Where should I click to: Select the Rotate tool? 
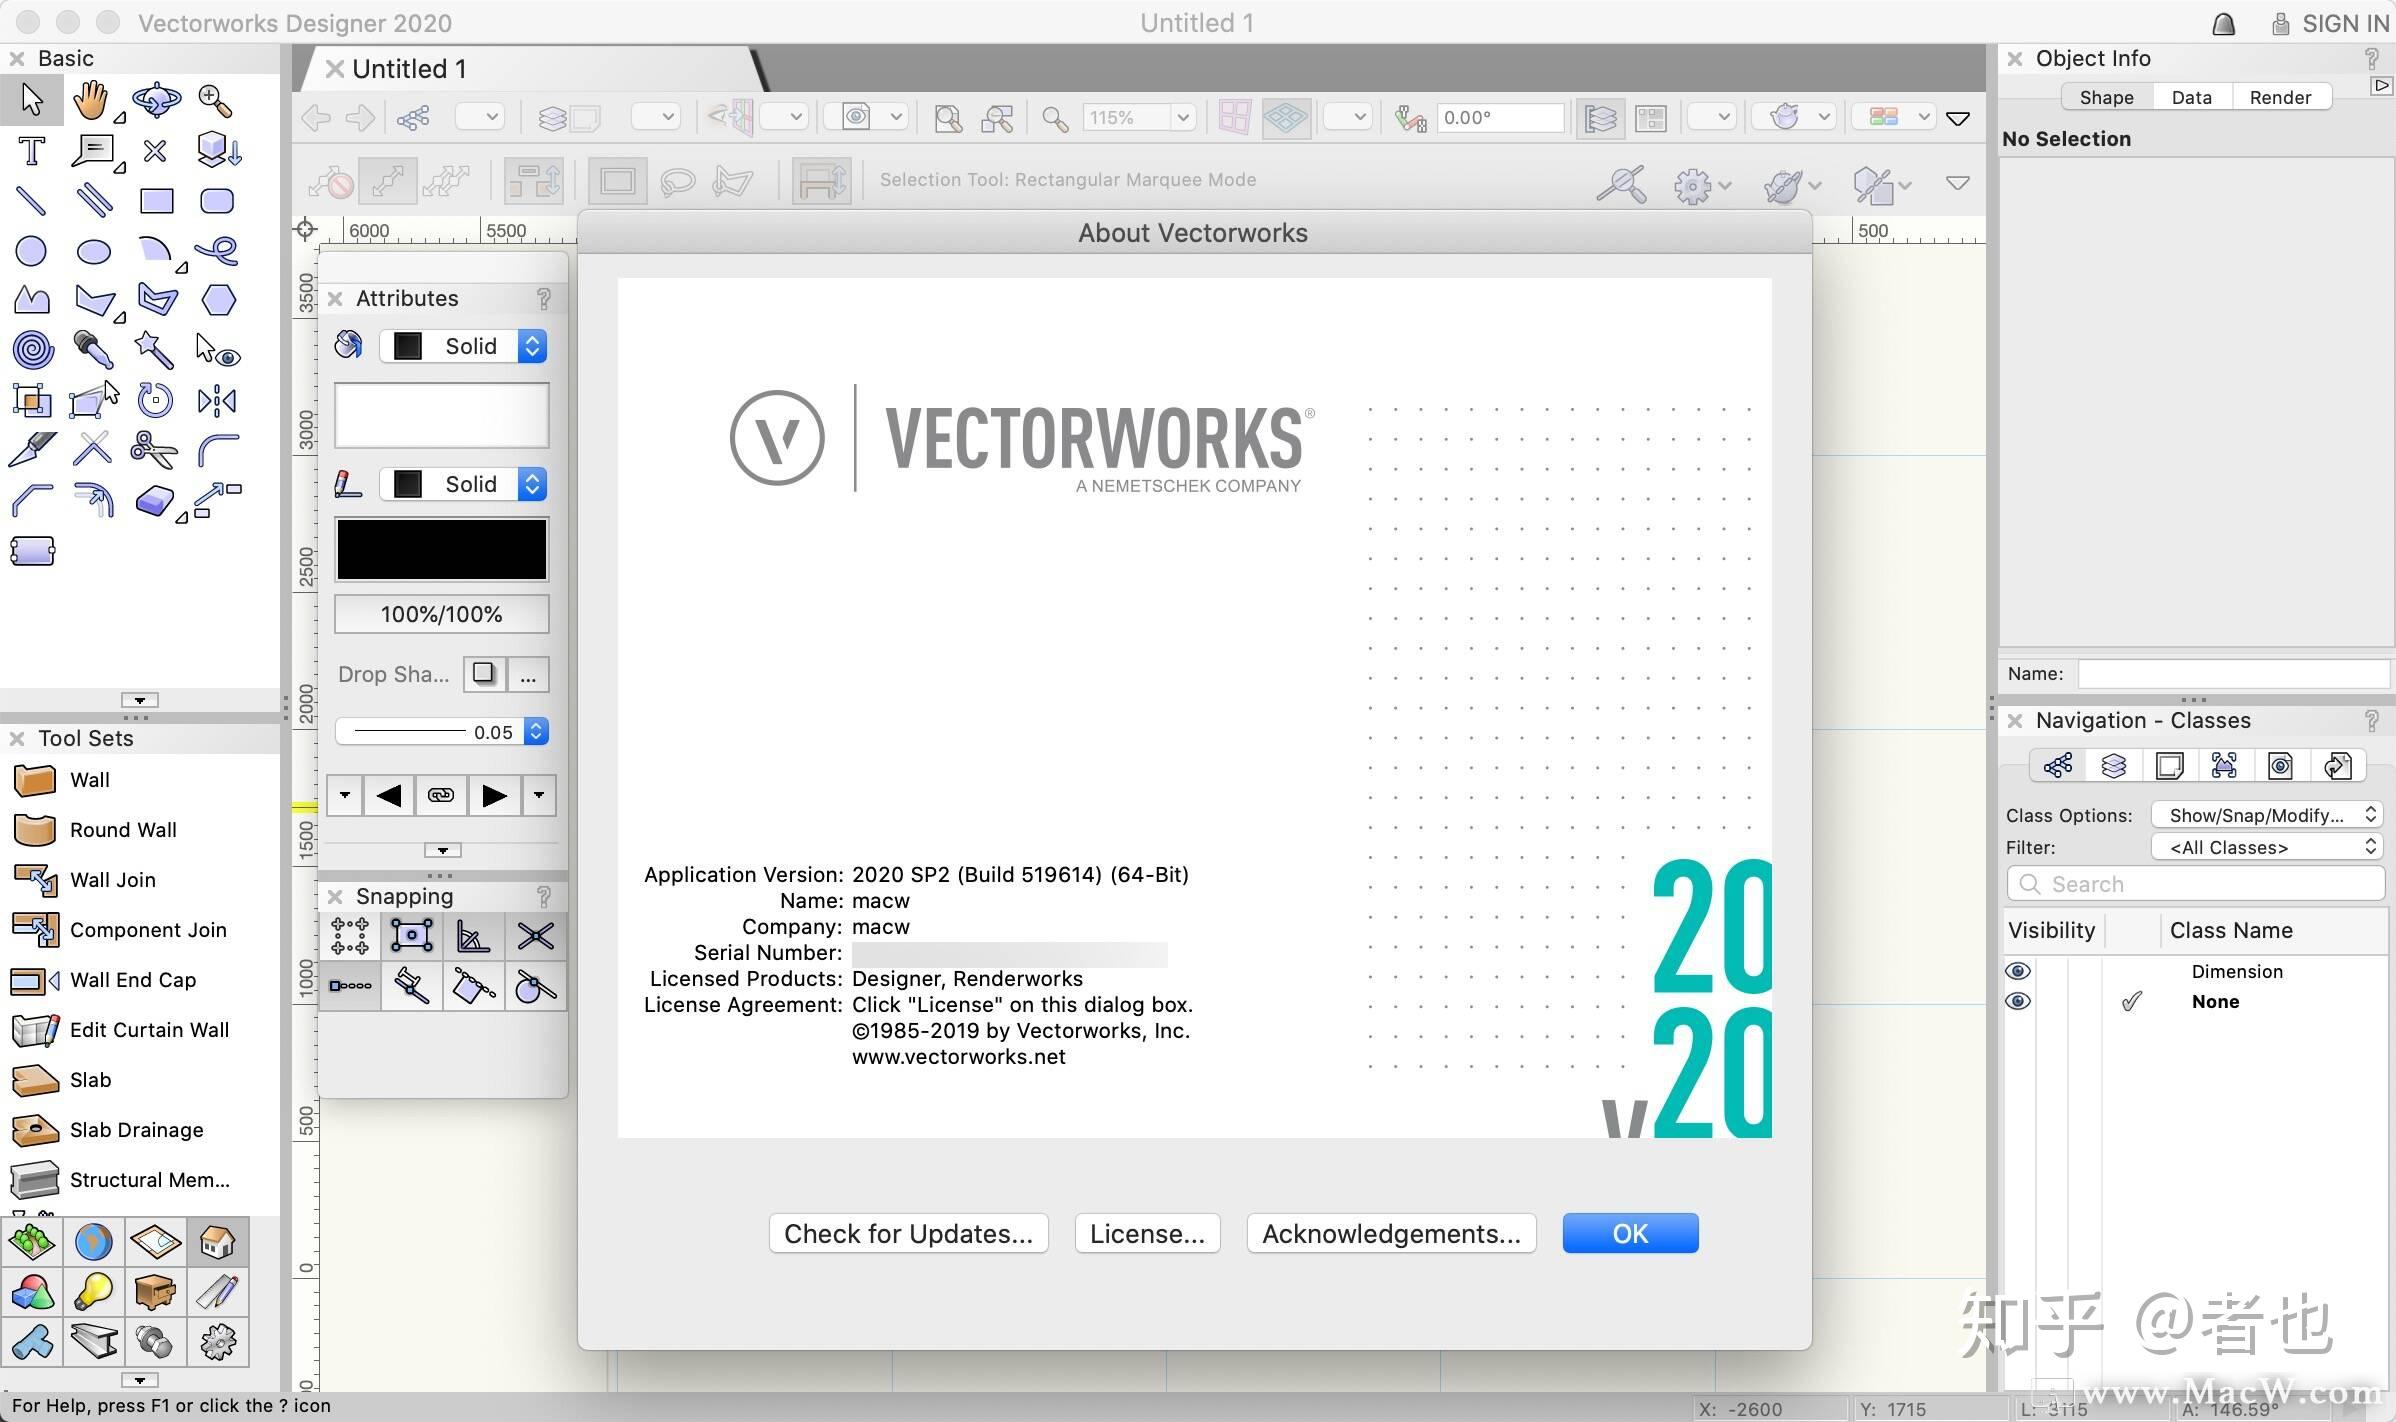(x=156, y=400)
